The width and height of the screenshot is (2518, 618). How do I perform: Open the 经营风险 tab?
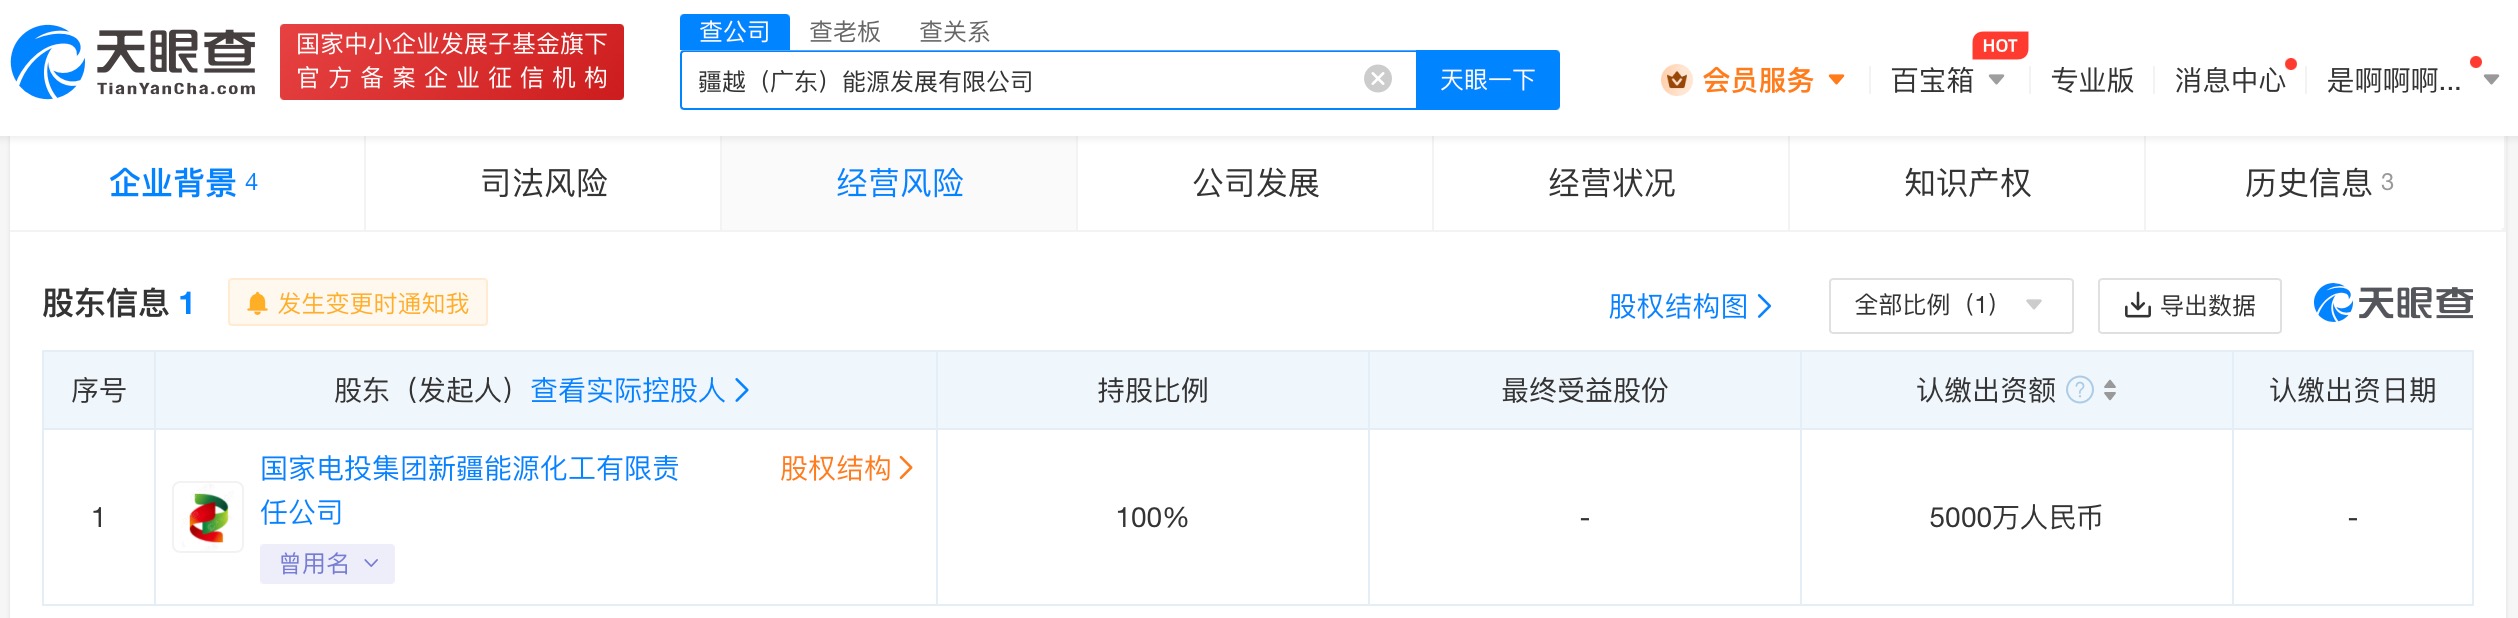899,183
